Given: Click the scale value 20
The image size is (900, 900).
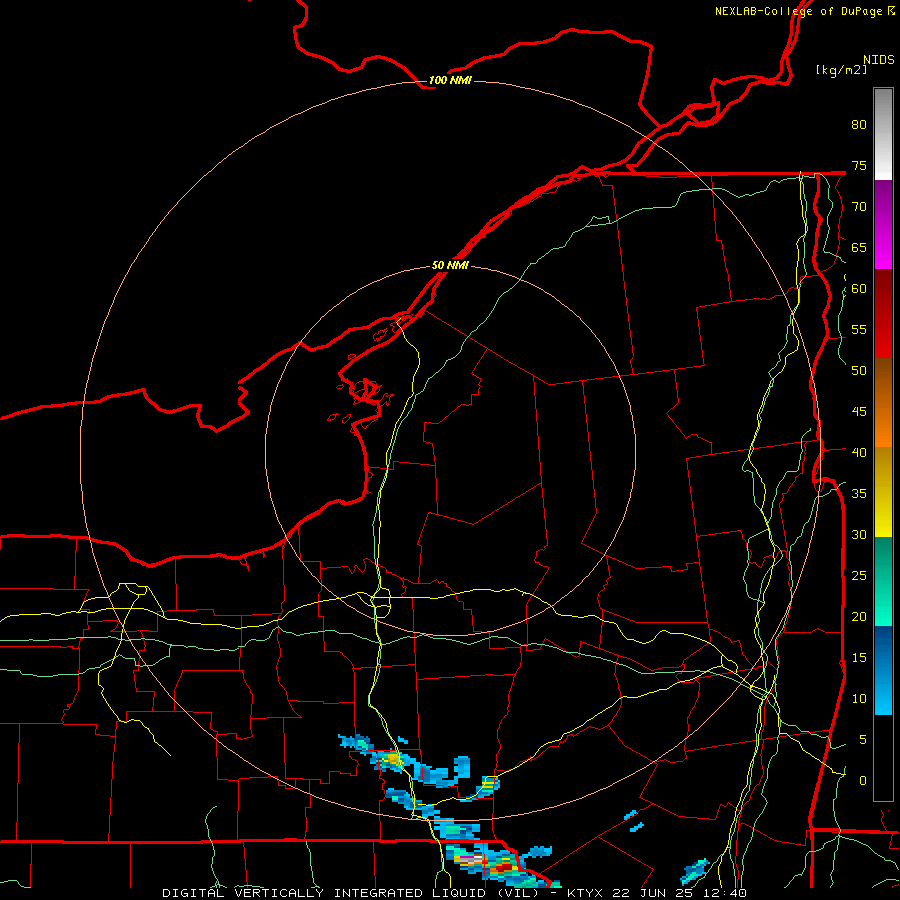Looking at the screenshot, I should coord(859,617).
